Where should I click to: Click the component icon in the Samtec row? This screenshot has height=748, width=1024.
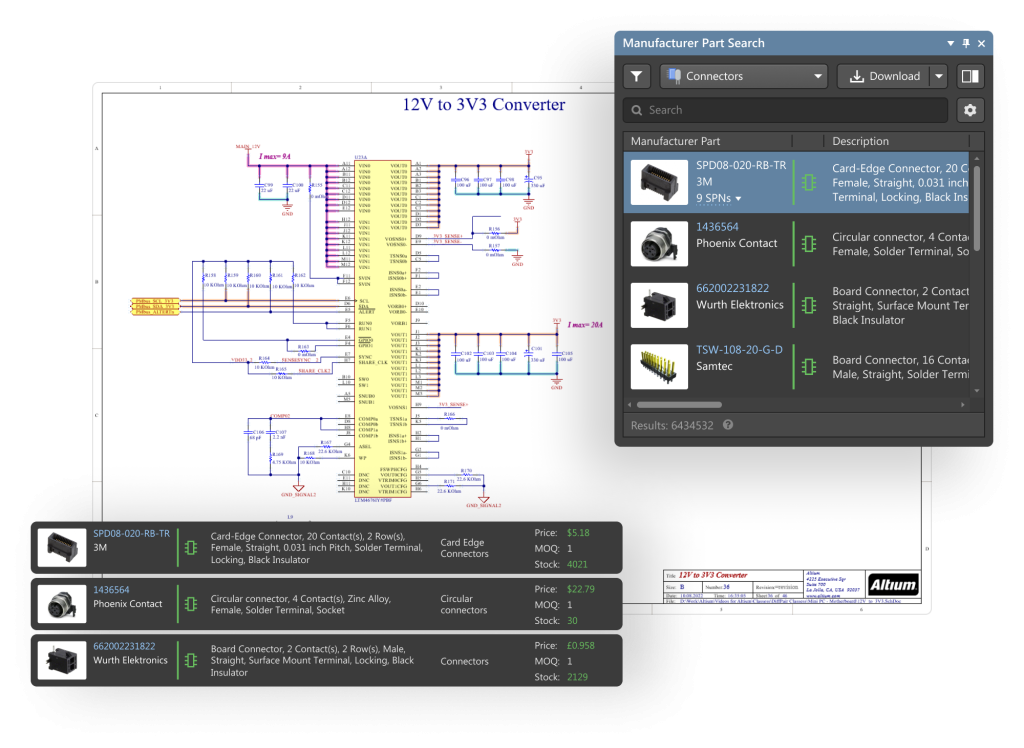point(808,367)
